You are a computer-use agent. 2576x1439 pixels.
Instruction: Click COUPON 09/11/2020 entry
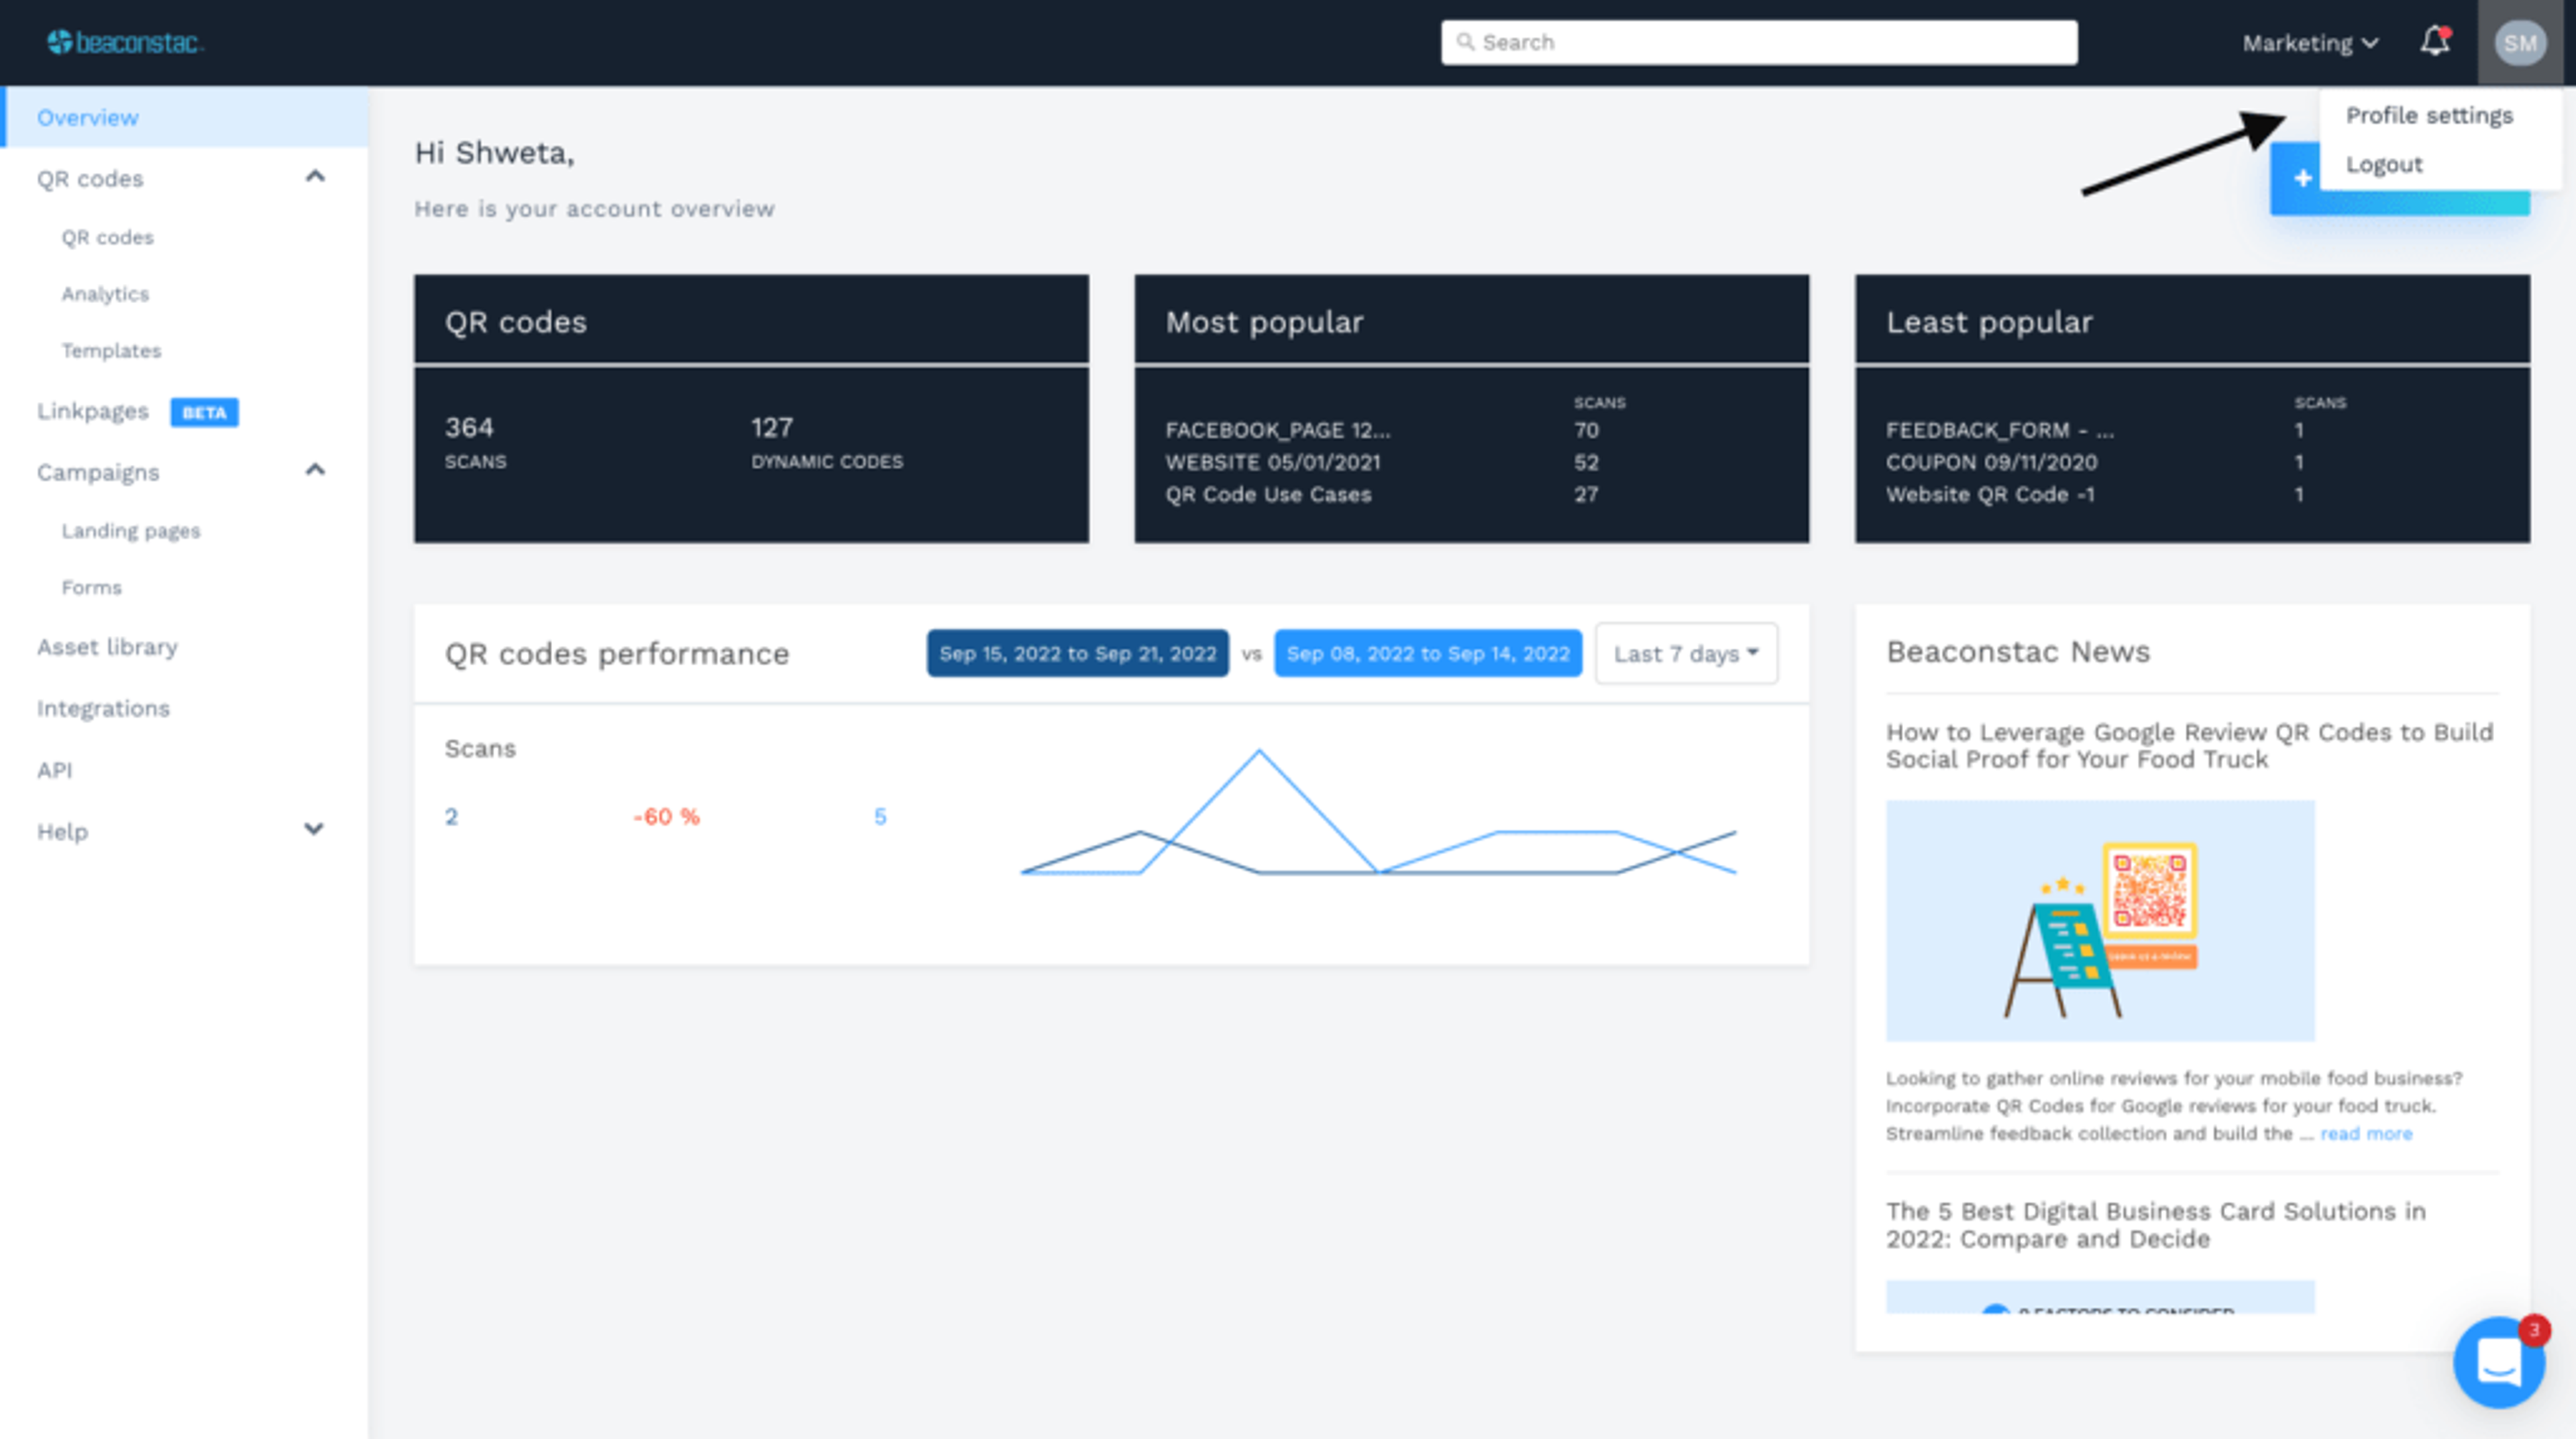(1991, 462)
